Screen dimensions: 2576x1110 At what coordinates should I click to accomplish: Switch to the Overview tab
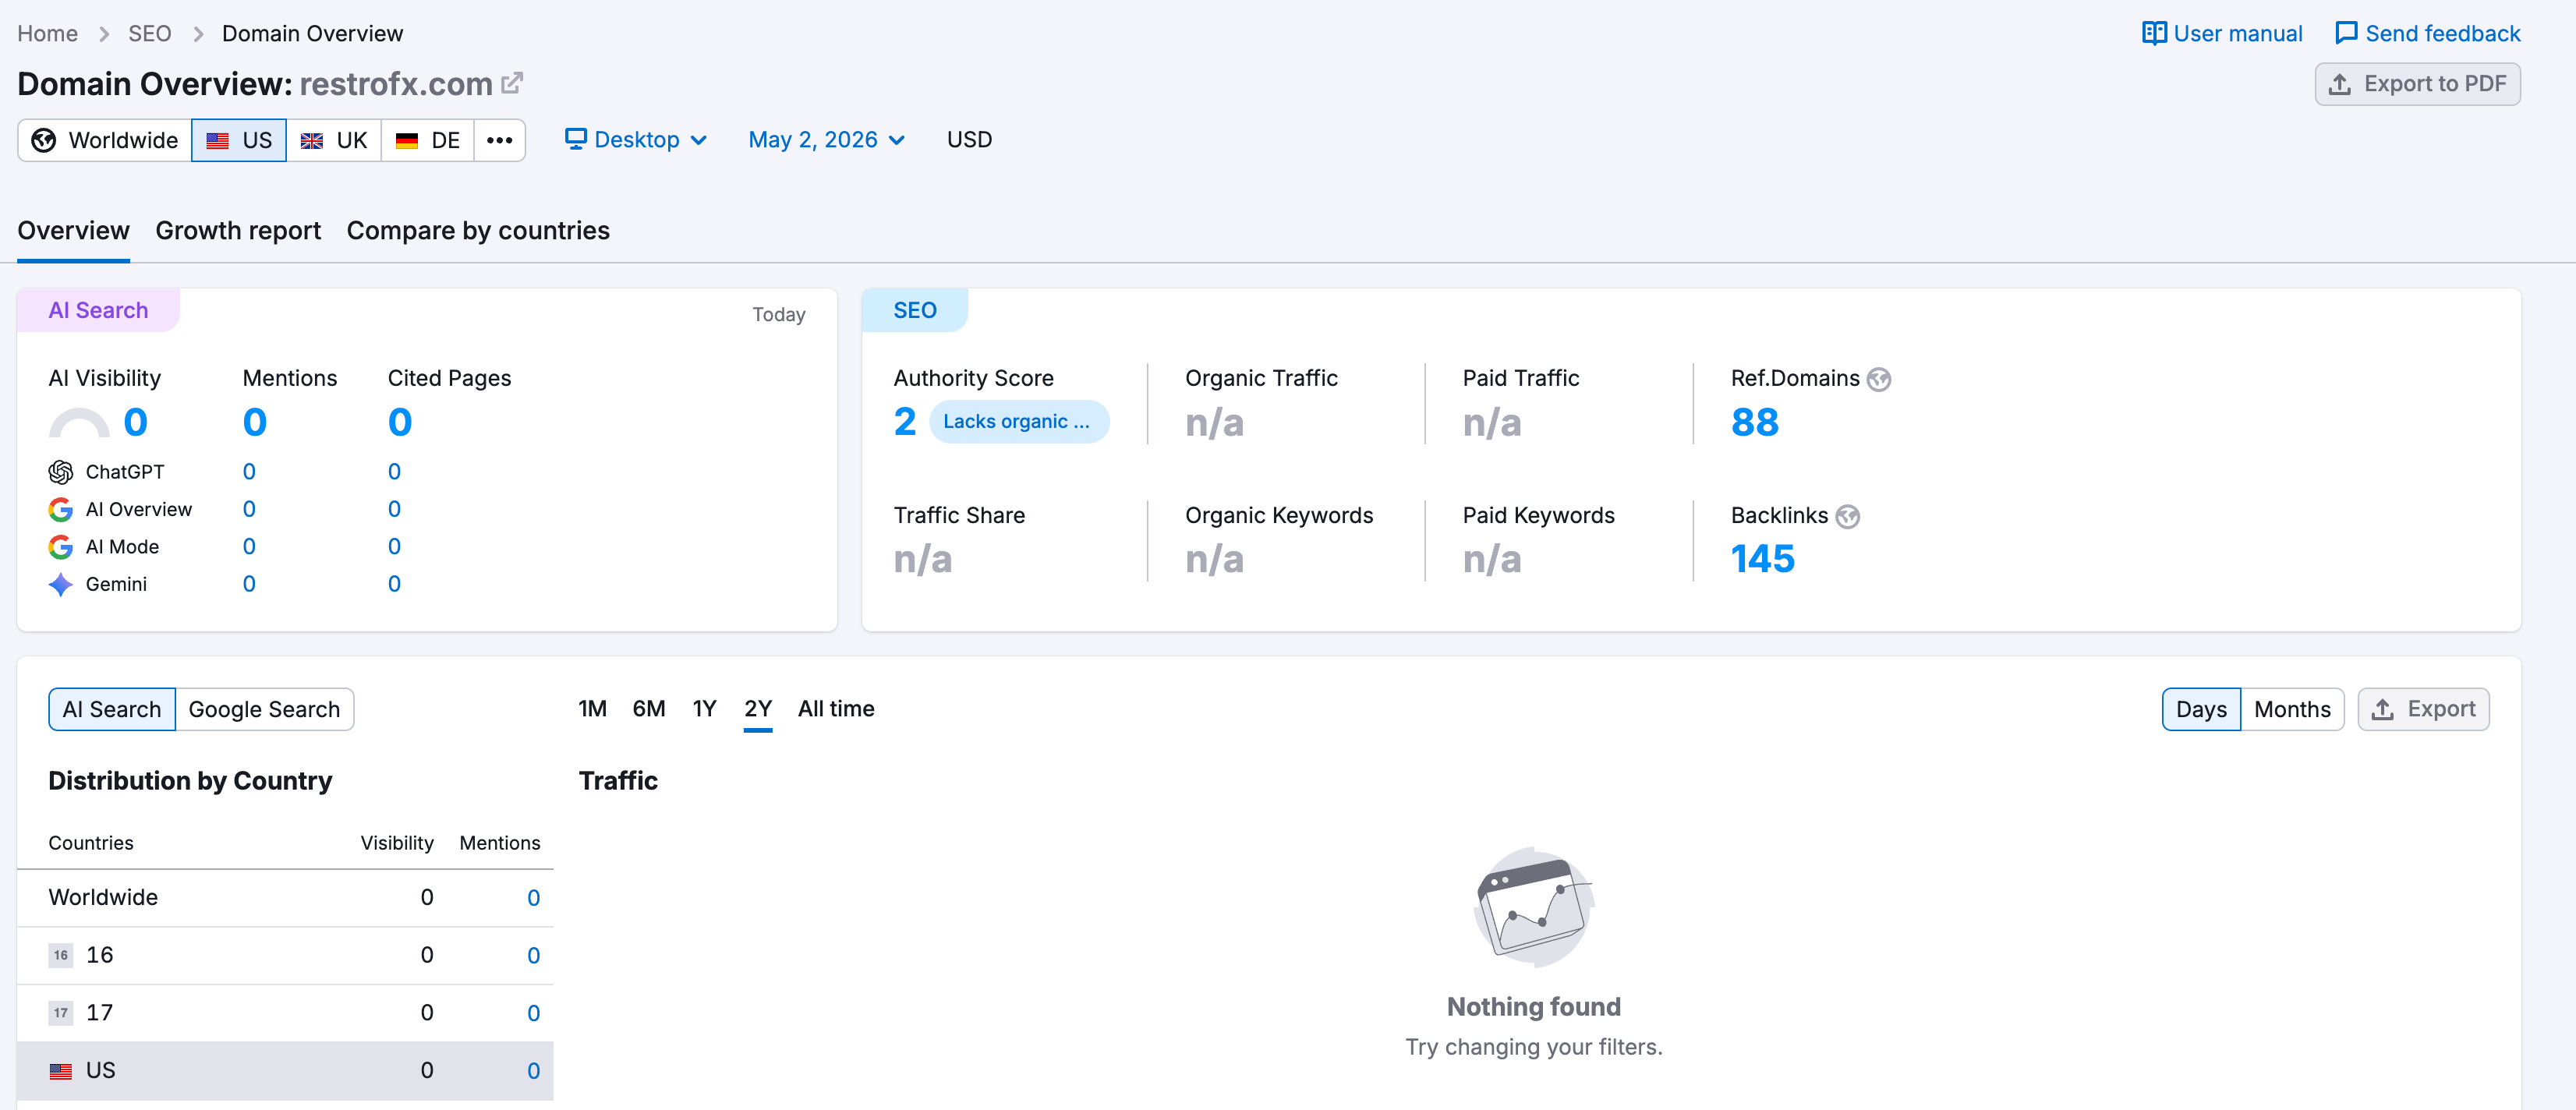[73, 231]
